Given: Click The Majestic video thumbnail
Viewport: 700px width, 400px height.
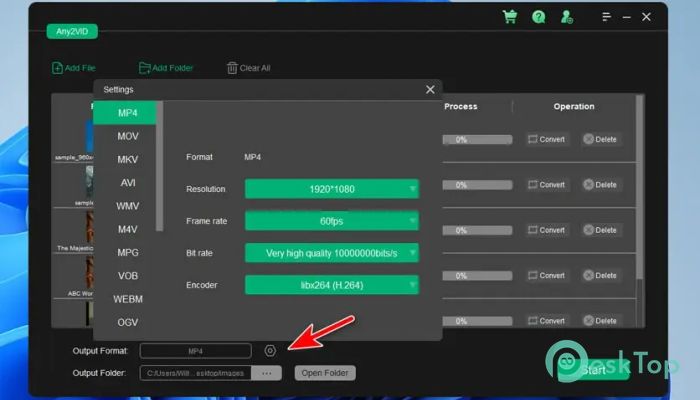Looking at the screenshot, I should pos(89,227).
